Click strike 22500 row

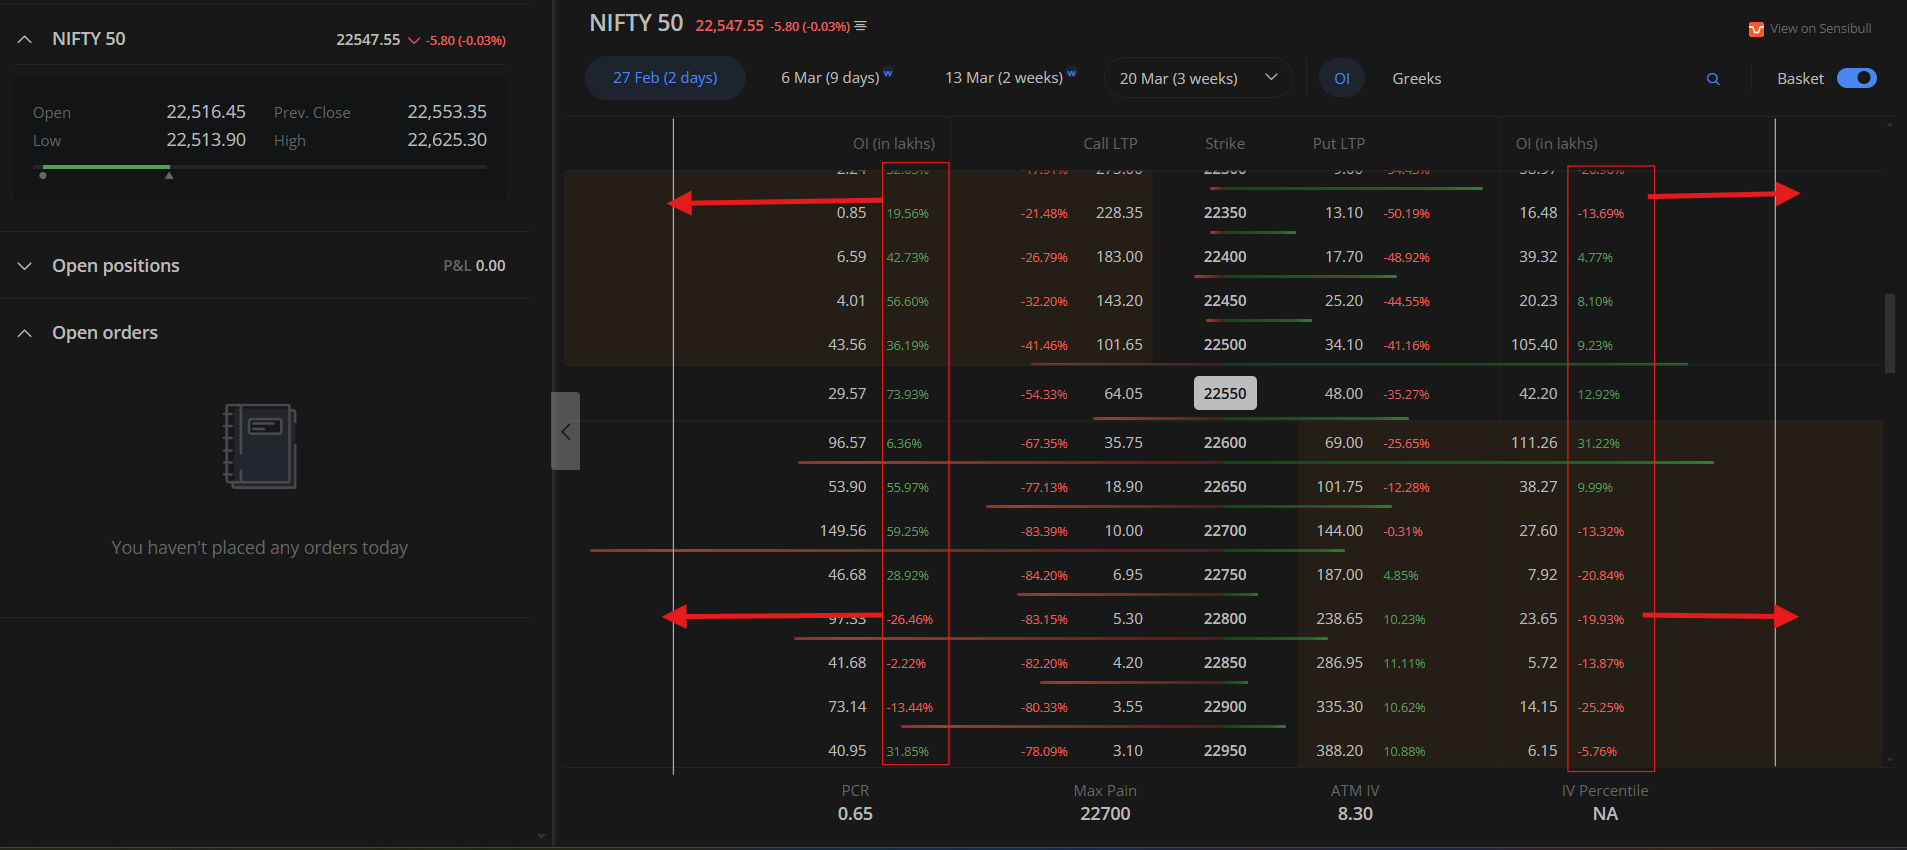(x=1225, y=345)
